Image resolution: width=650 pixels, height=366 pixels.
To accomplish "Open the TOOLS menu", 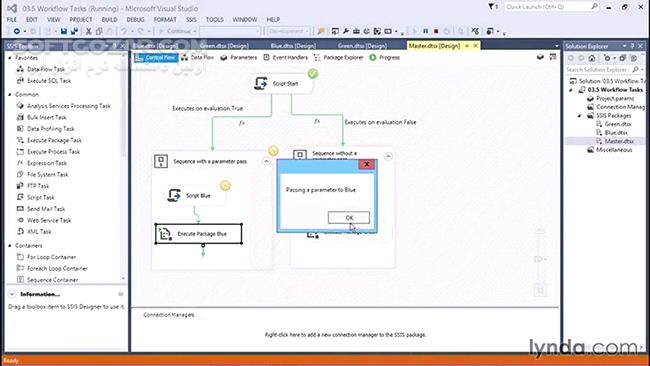I will point(214,19).
